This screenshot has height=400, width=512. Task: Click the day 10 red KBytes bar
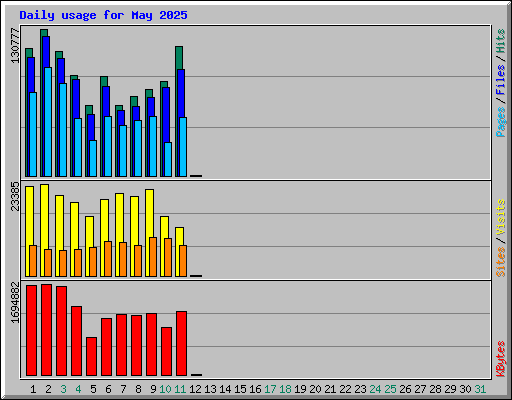click(x=166, y=351)
